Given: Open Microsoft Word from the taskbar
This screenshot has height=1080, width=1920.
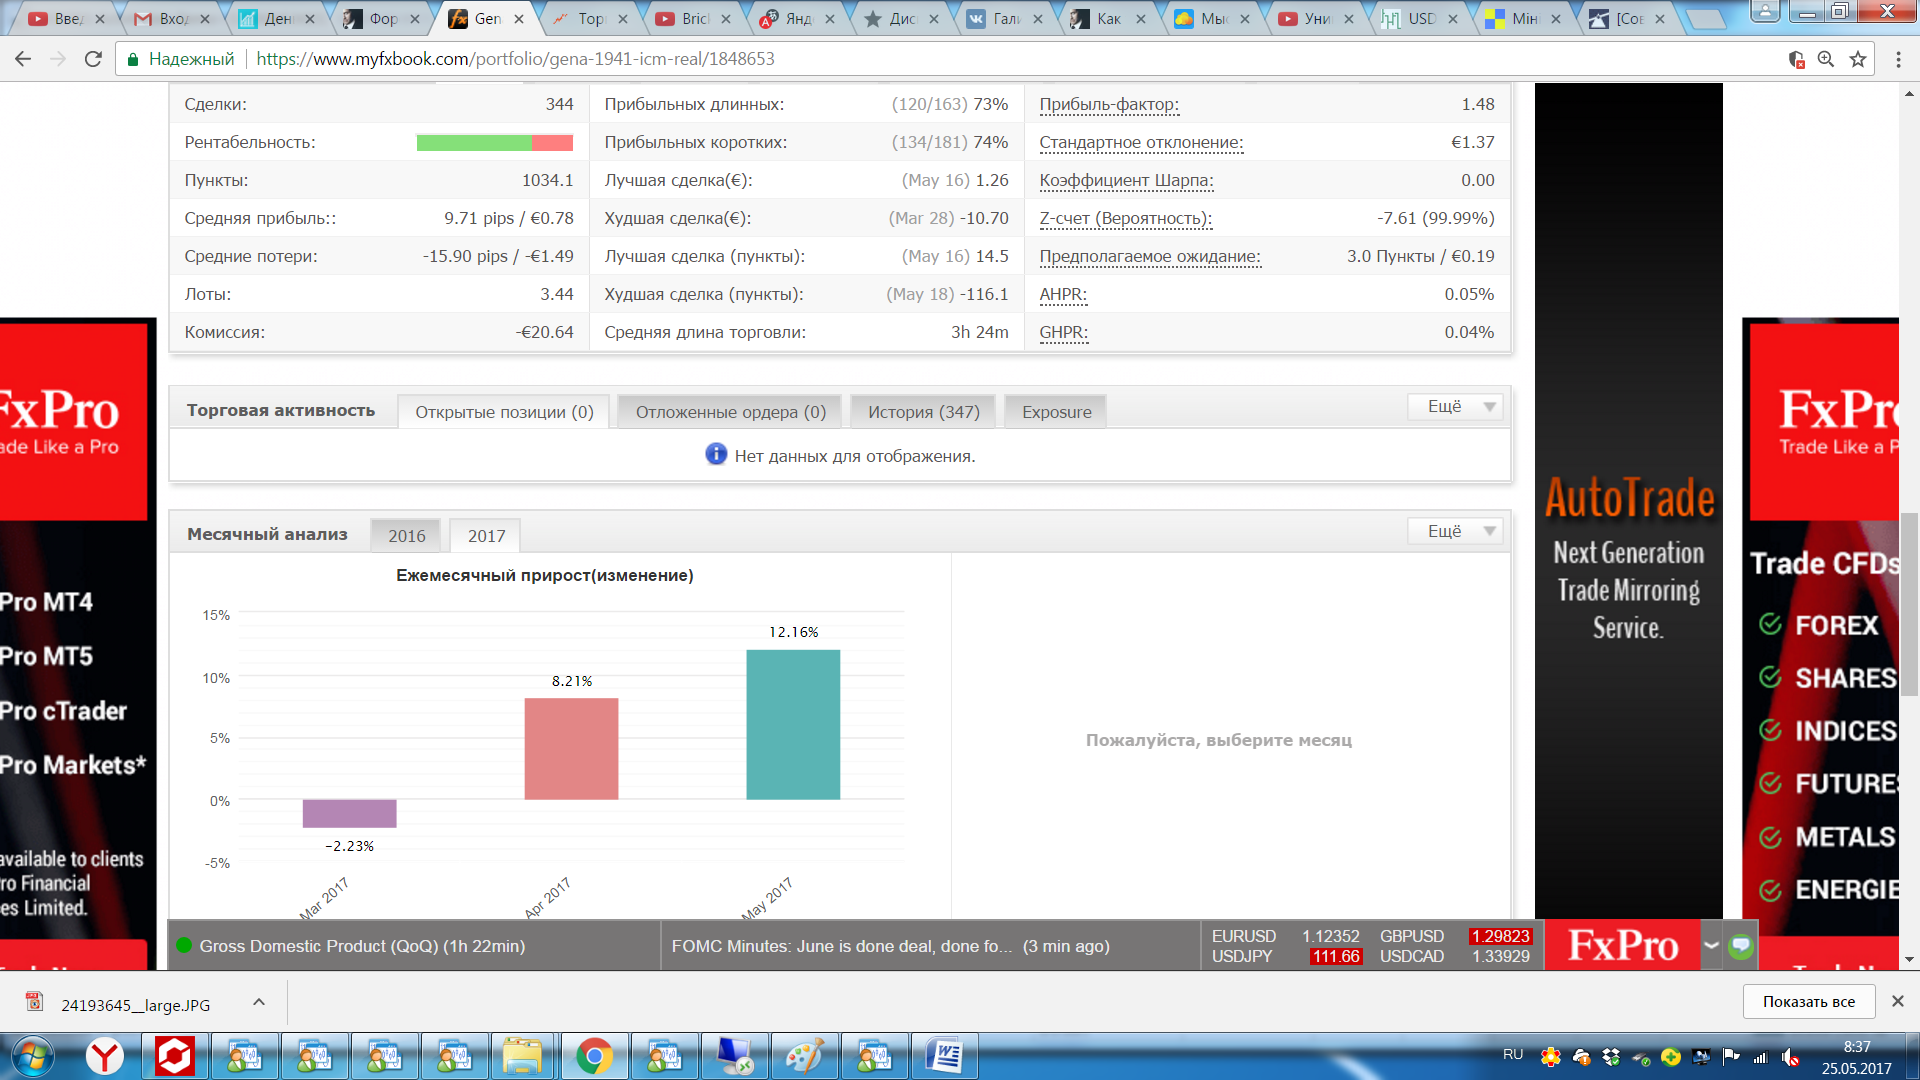Looking at the screenshot, I should coord(944,1056).
